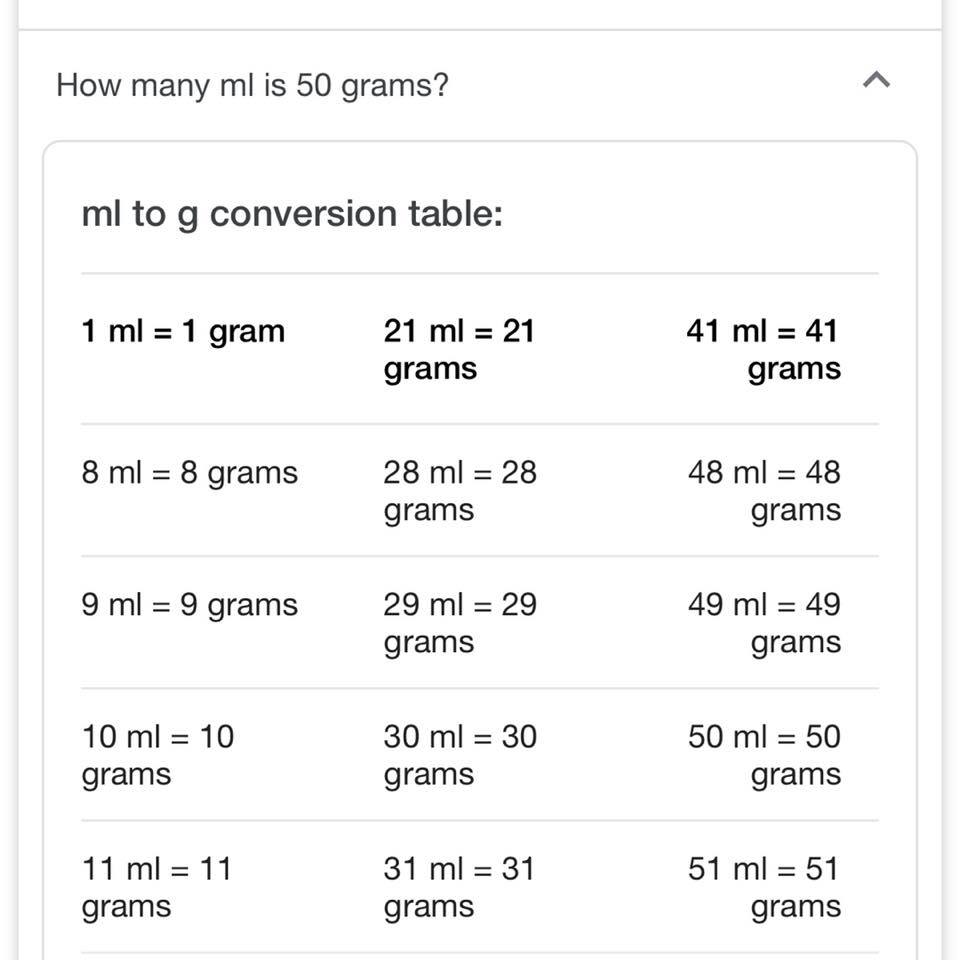960x960 pixels.
Task: Select the '28 ml = 28 grams' entry
Action: [x=460, y=491]
